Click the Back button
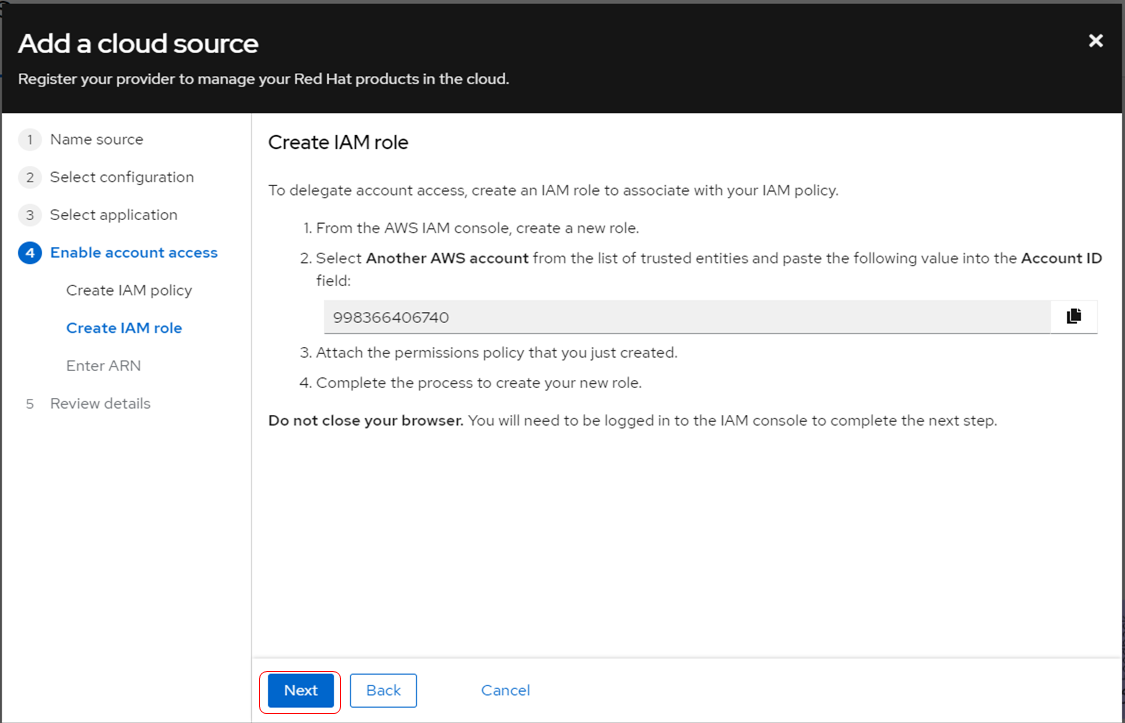This screenshot has height=723, width=1125. click(383, 691)
